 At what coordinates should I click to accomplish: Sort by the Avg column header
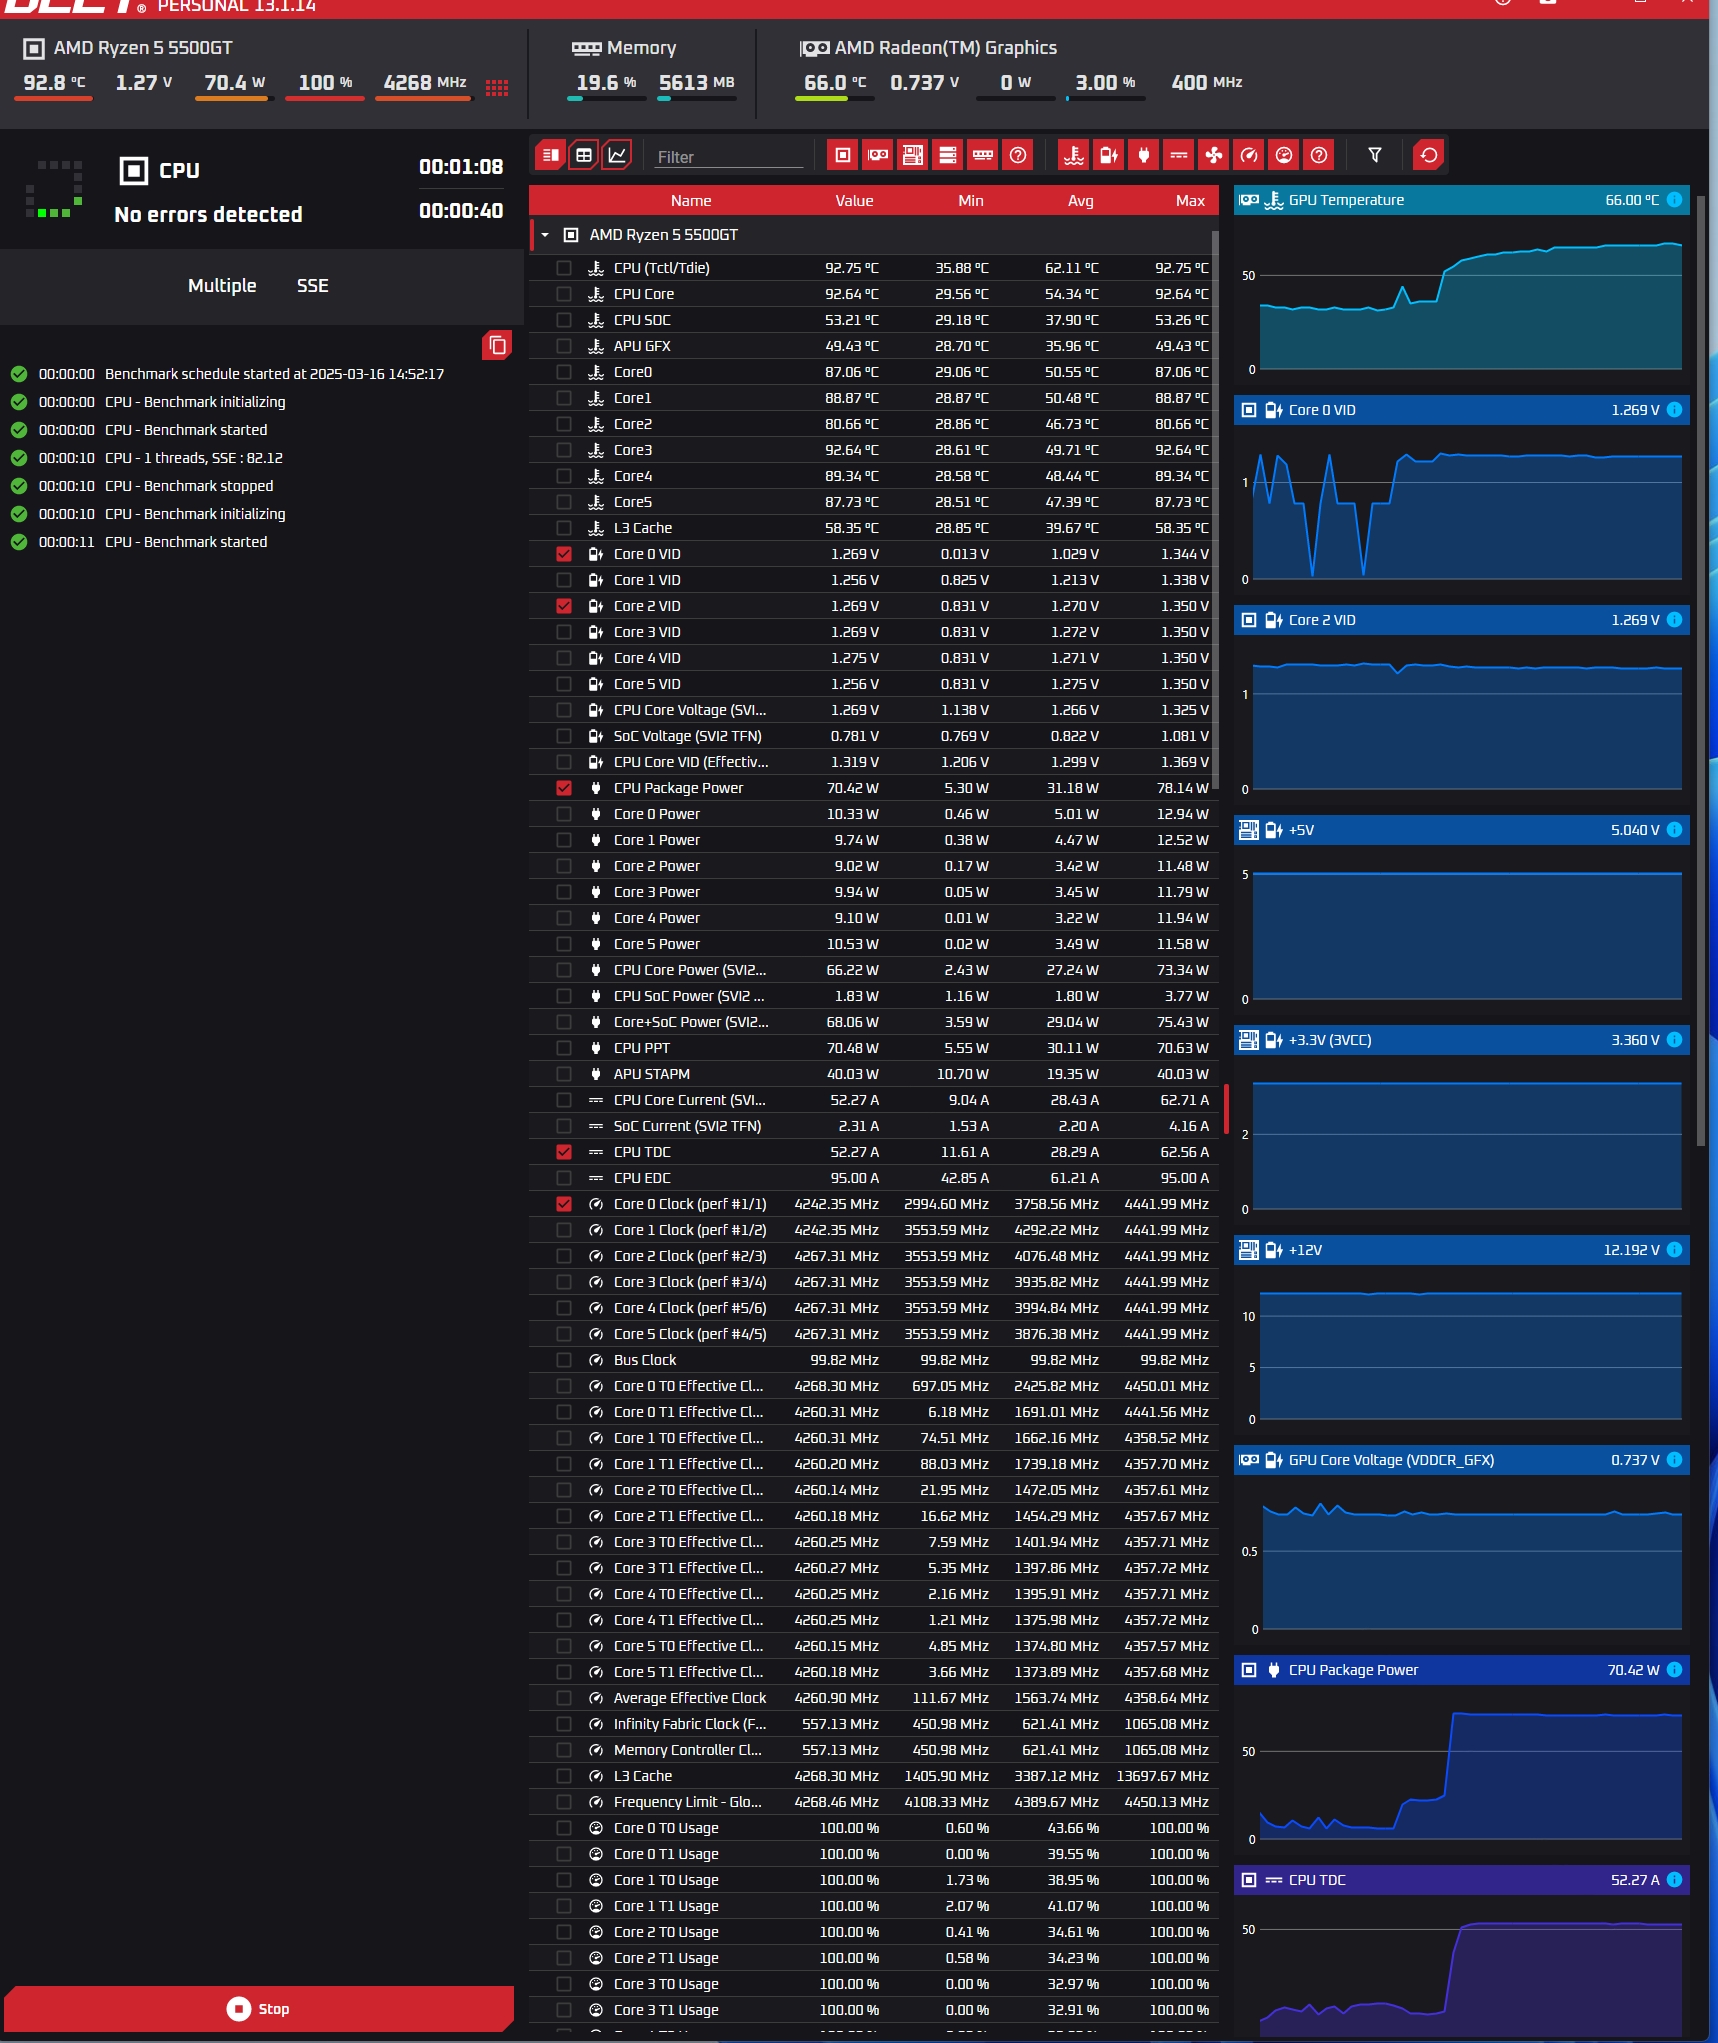coord(1080,201)
